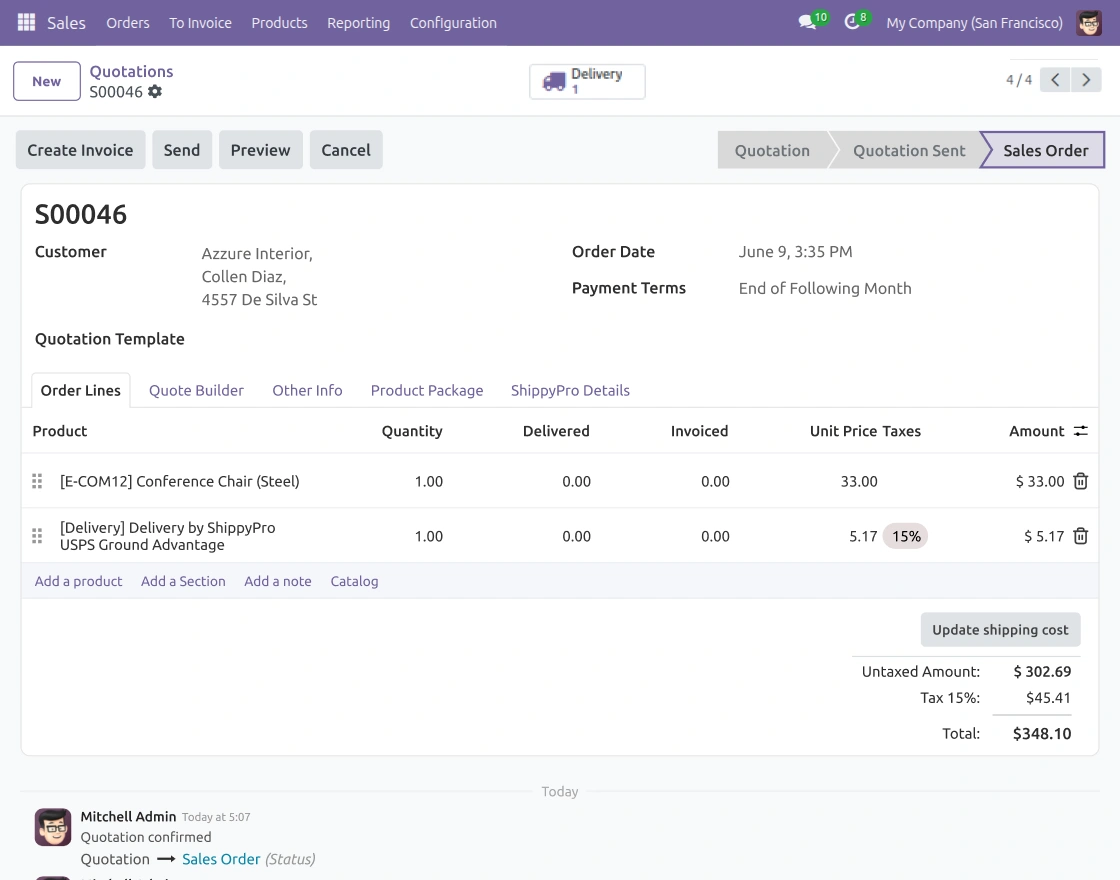Image resolution: width=1120 pixels, height=880 pixels.
Task: Open the company switcher My Company
Action: (x=974, y=23)
